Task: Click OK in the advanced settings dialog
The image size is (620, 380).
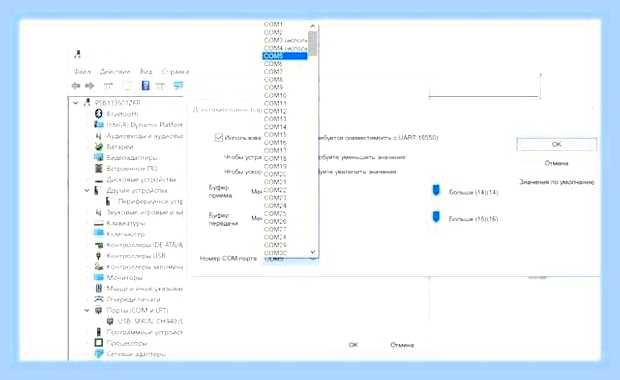Action: click(x=556, y=144)
